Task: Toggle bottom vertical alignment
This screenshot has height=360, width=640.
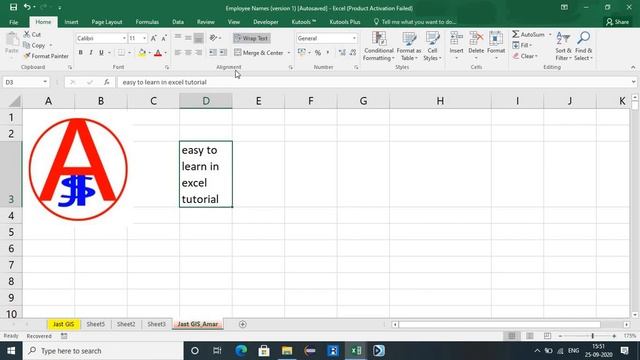Action: [x=198, y=38]
